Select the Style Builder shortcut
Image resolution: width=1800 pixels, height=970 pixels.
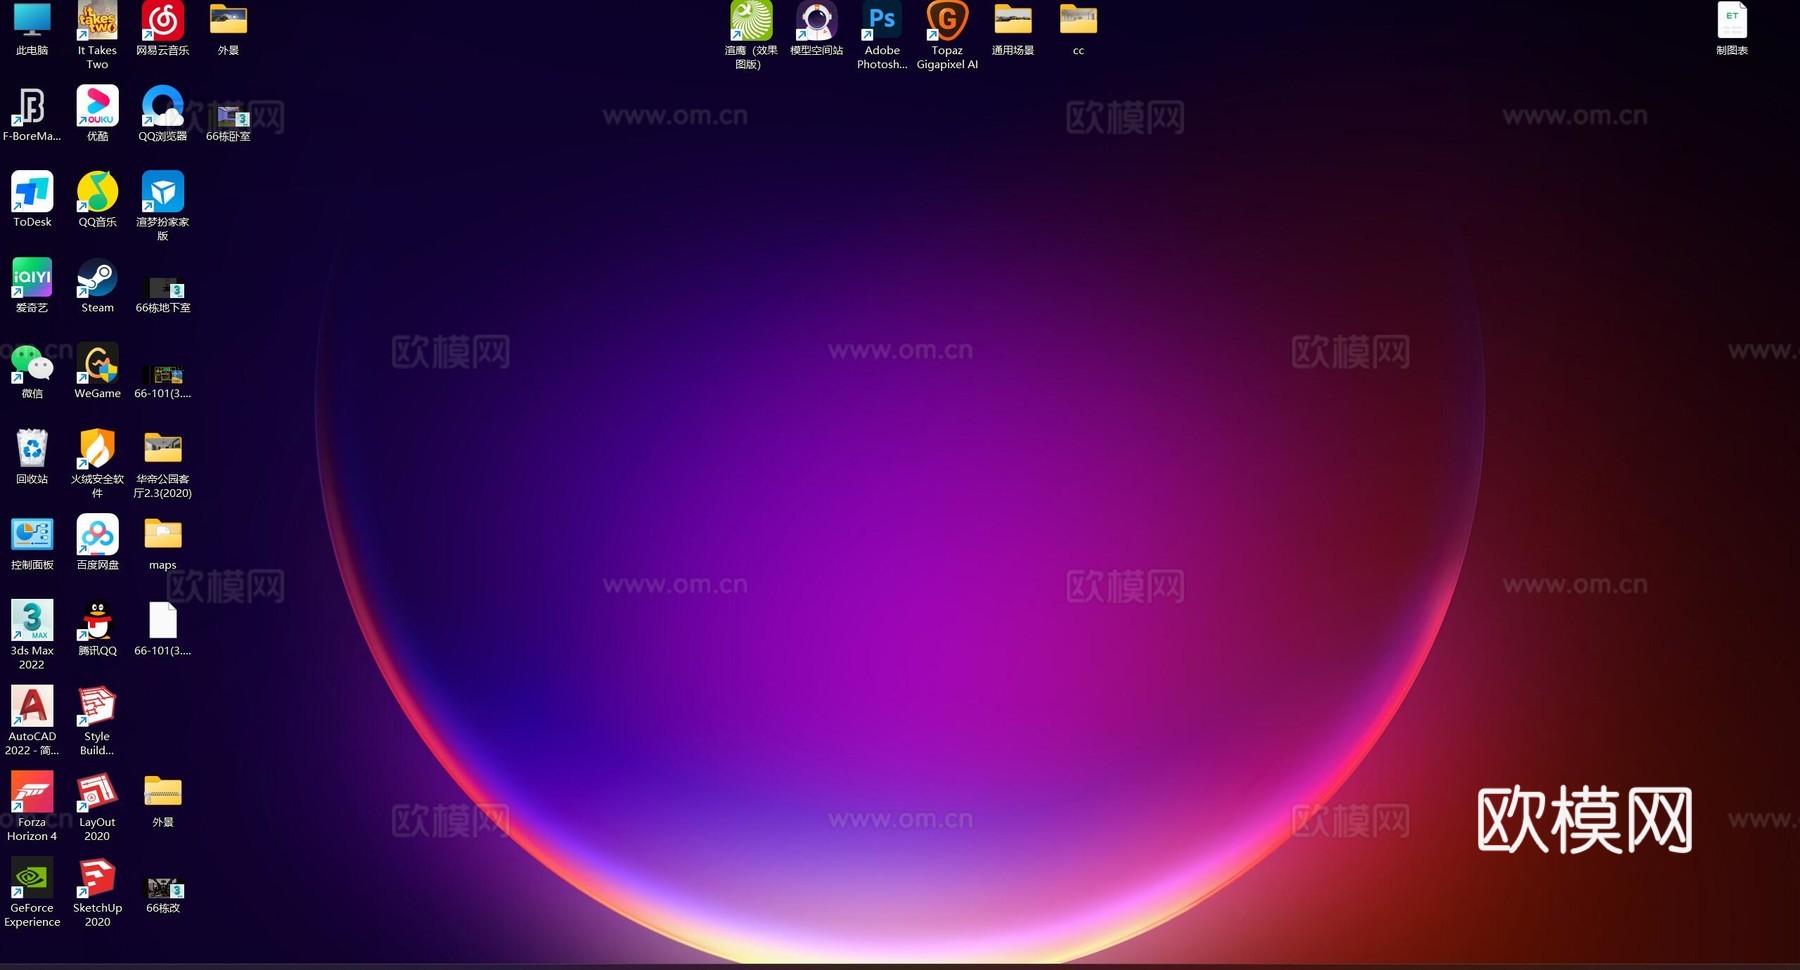tap(97, 707)
